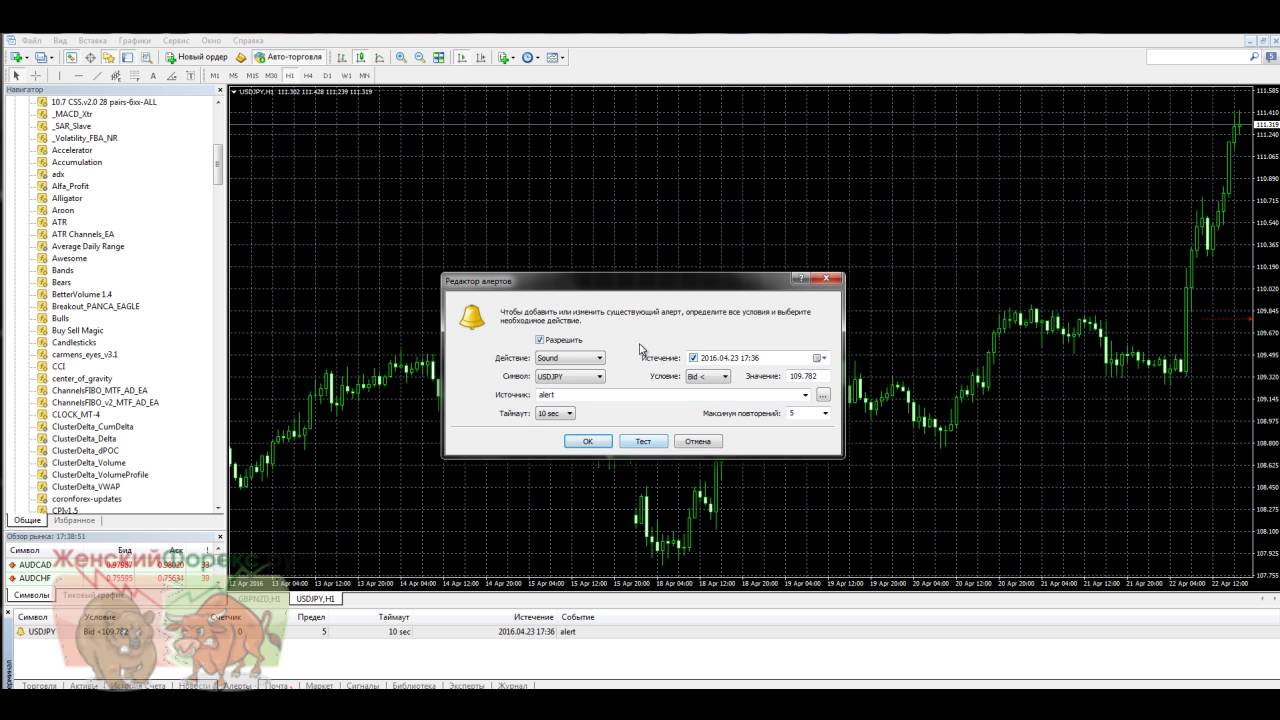Open the Графики menu
This screenshot has height=720, width=1280.
[134, 41]
